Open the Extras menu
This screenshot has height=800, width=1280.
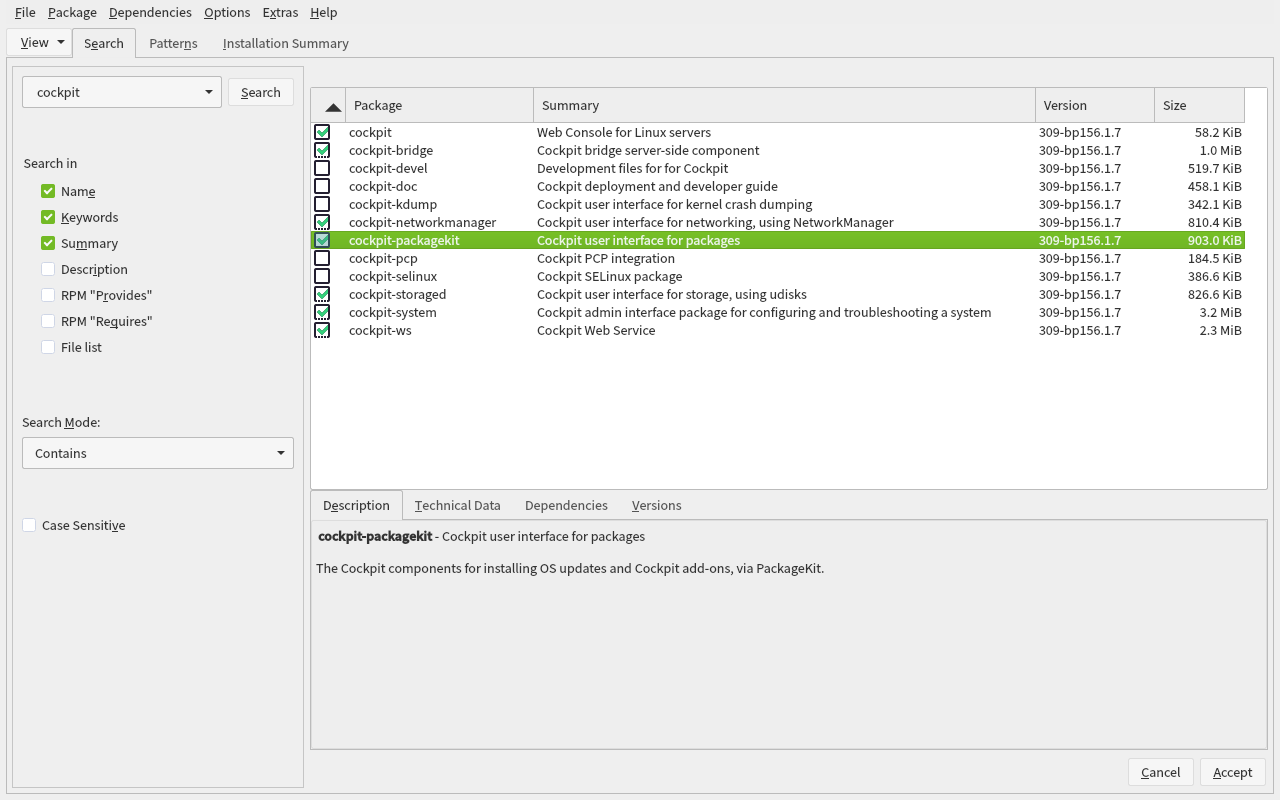tap(280, 12)
